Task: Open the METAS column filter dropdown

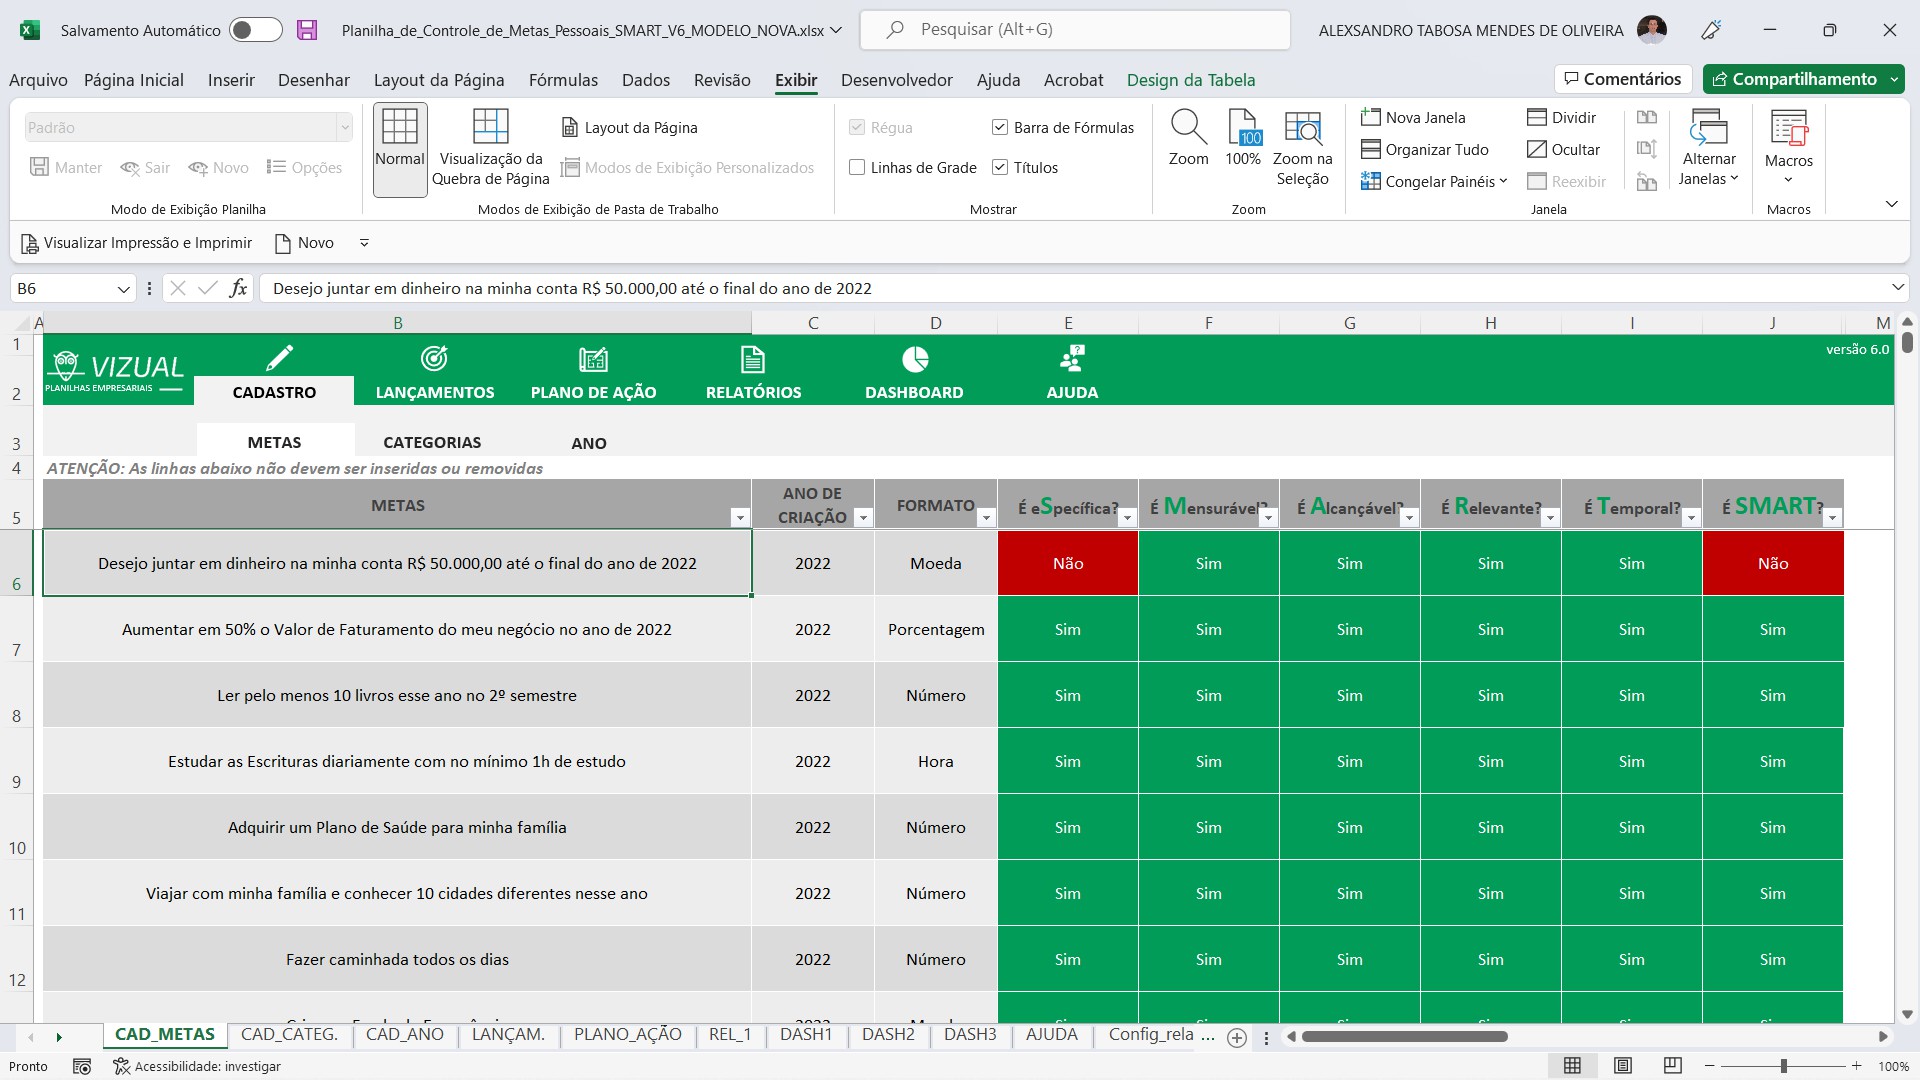Action: (x=740, y=517)
